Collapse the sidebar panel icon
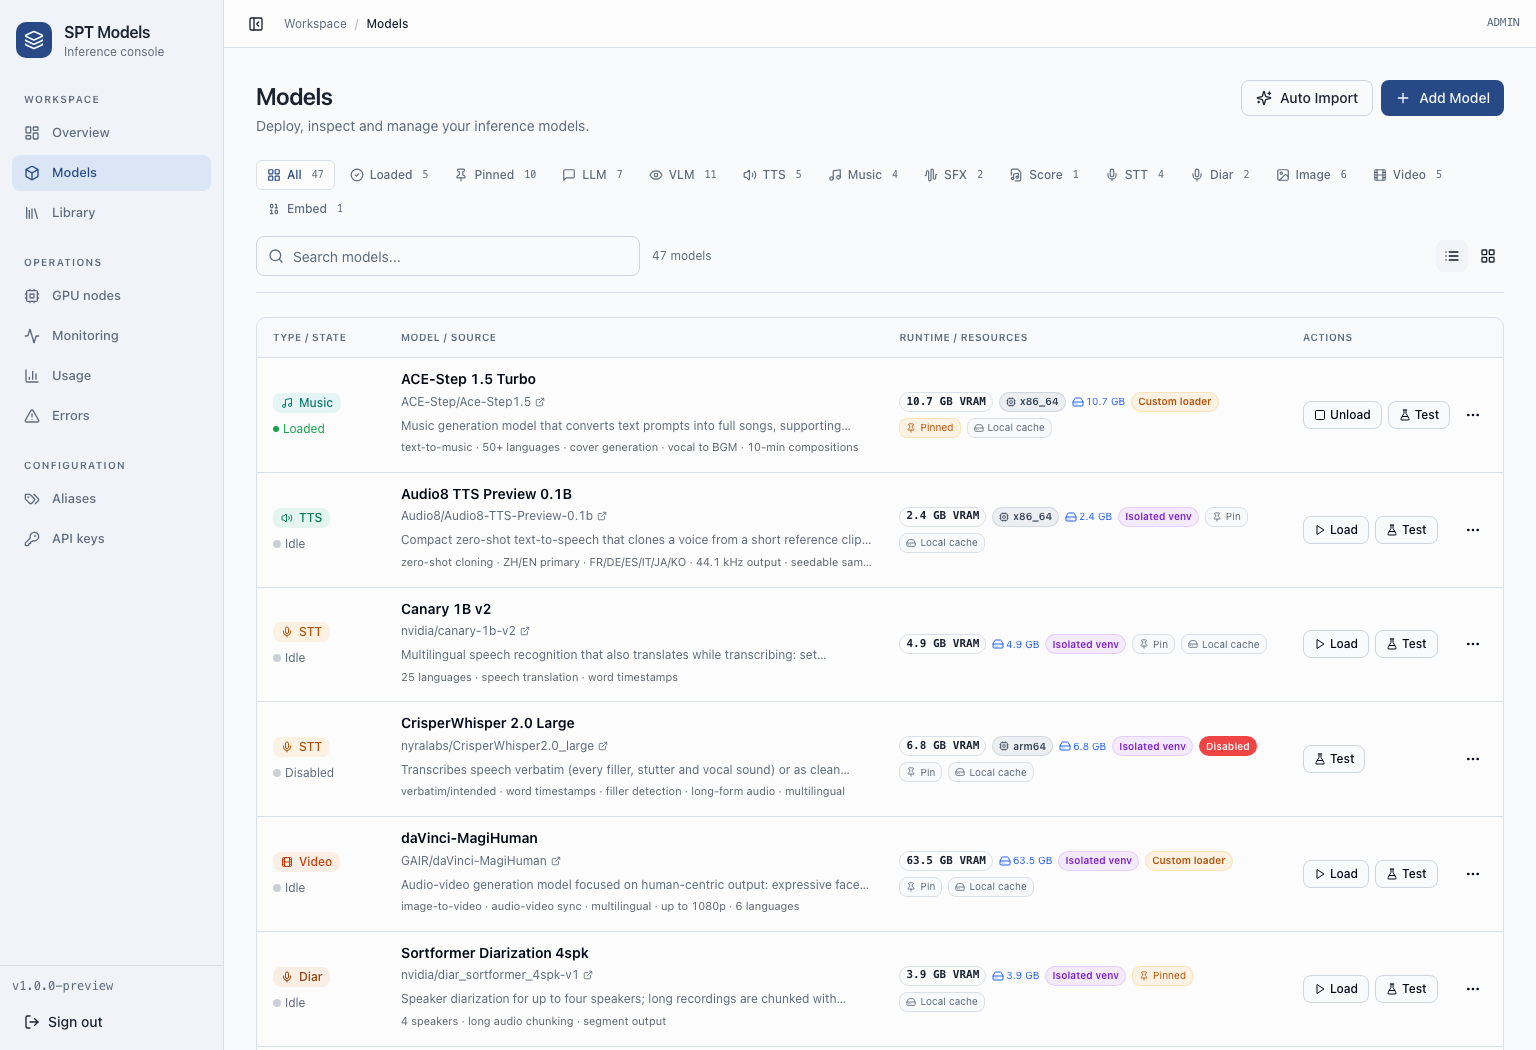Screen dimensions: 1536x1050 [256, 24]
